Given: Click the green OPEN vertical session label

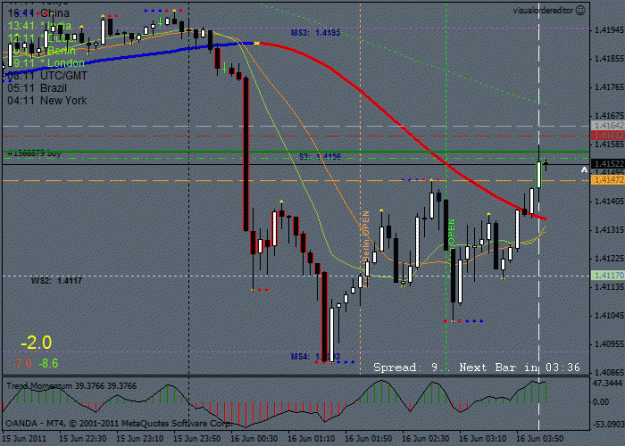Looking at the screenshot, I should click(x=452, y=232).
